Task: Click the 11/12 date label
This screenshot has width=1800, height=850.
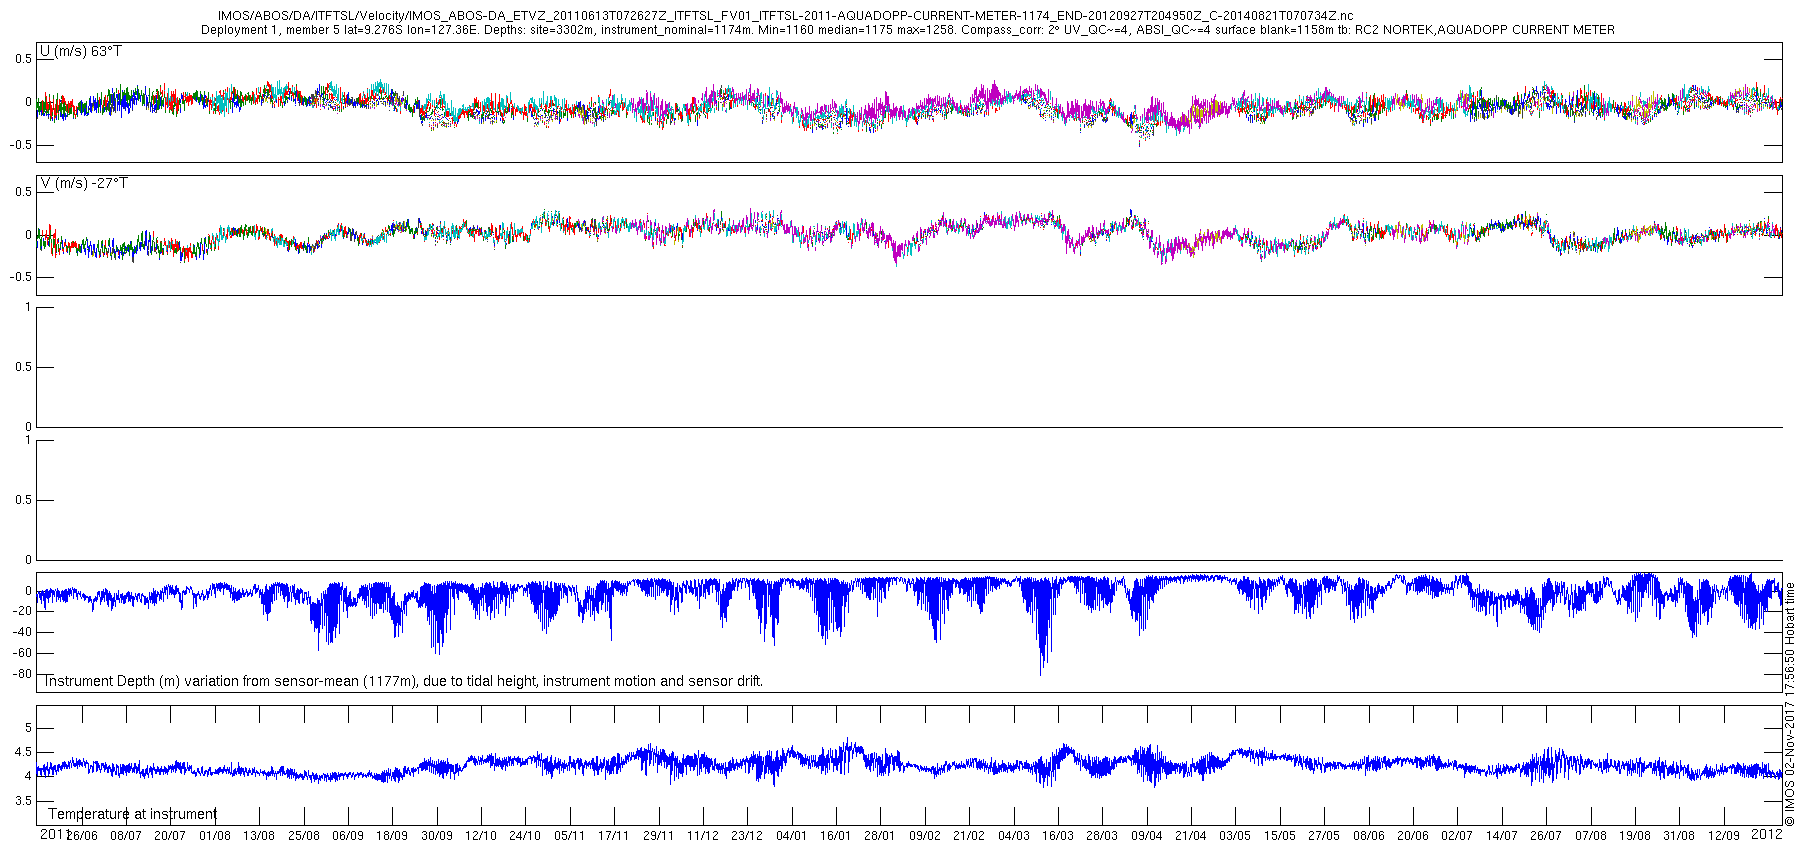Action: click(x=703, y=836)
